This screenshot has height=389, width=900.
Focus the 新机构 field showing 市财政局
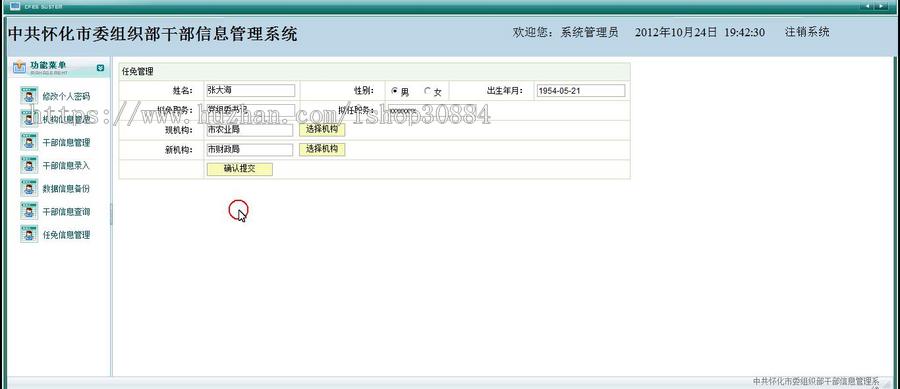[x=250, y=150]
